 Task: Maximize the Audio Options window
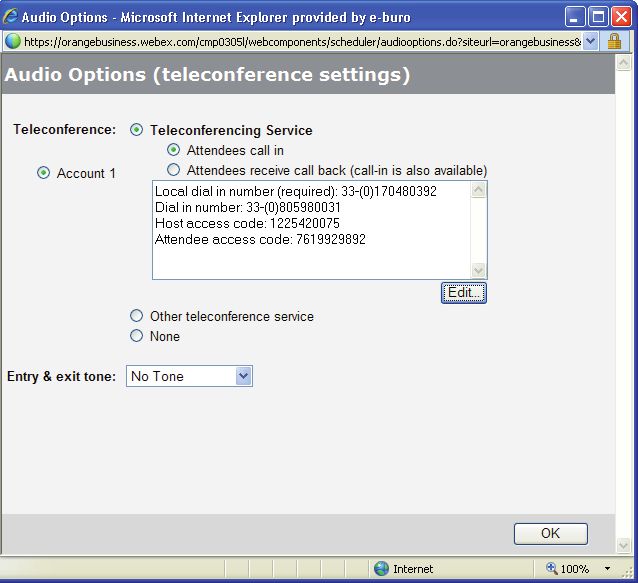point(598,17)
